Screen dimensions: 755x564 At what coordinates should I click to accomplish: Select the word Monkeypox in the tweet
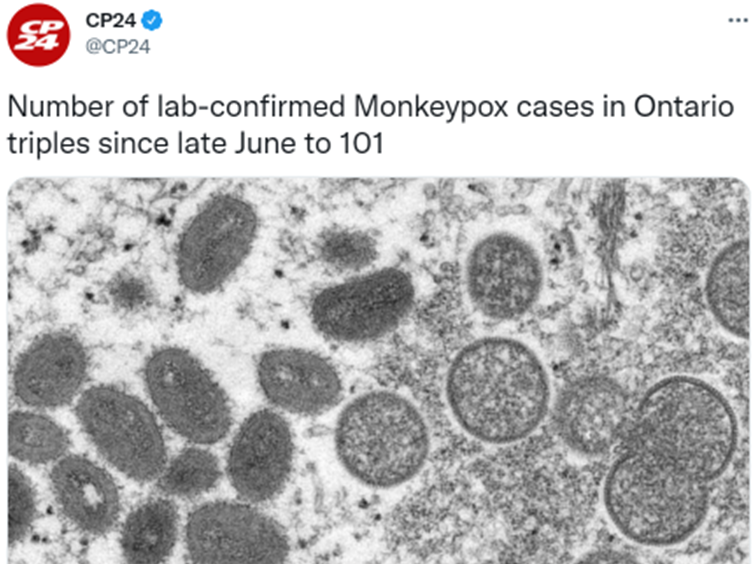click(431, 107)
